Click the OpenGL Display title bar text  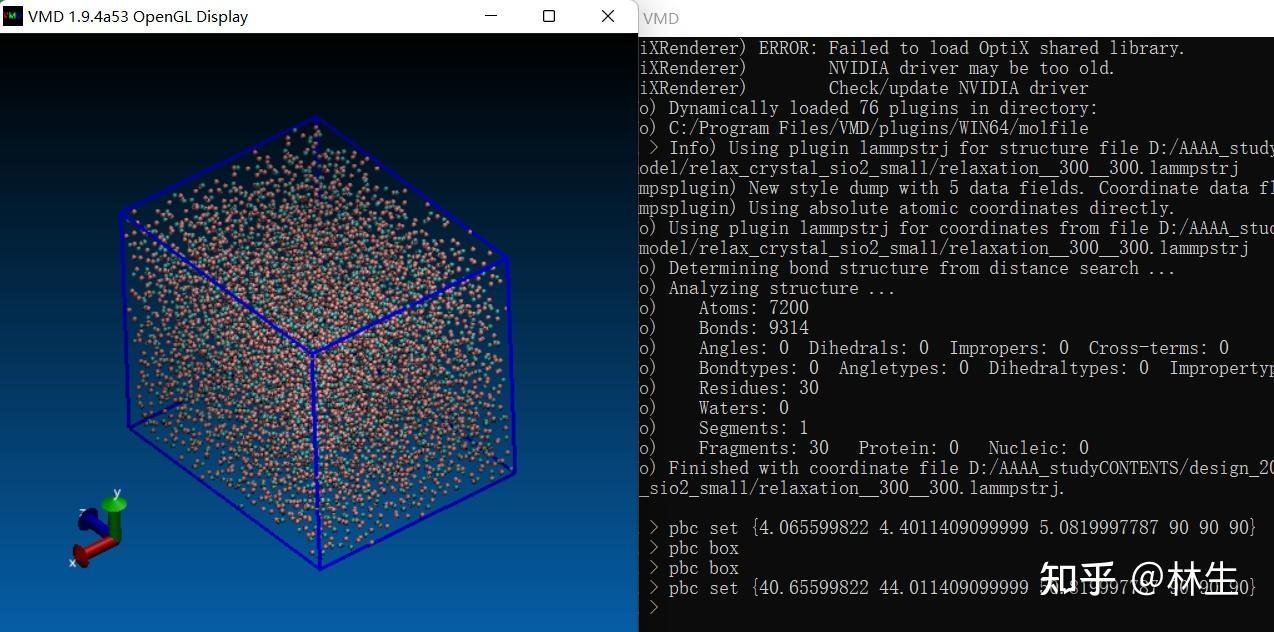[138, 16]
